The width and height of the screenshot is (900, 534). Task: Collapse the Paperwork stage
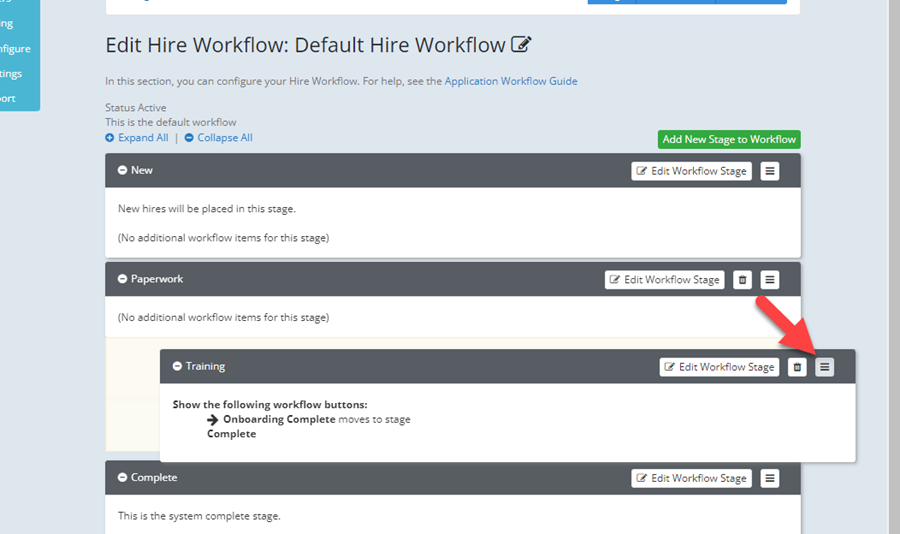click(122, 278)
